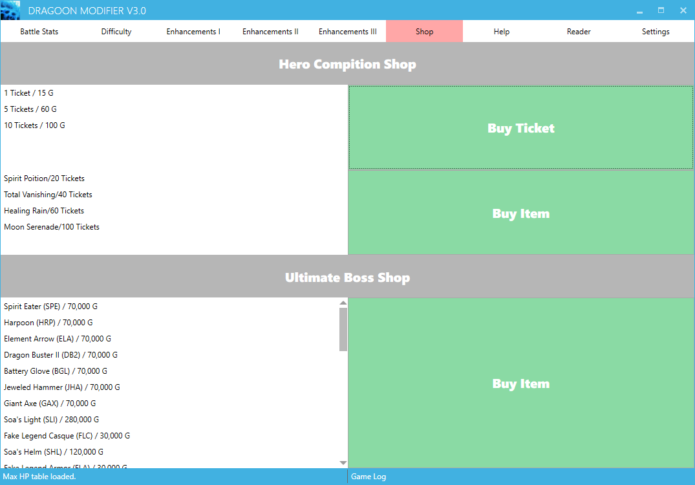The height and width of the screenshot is (485, 695).
Task: Open the Settings tab
Action: coord(655,32)
